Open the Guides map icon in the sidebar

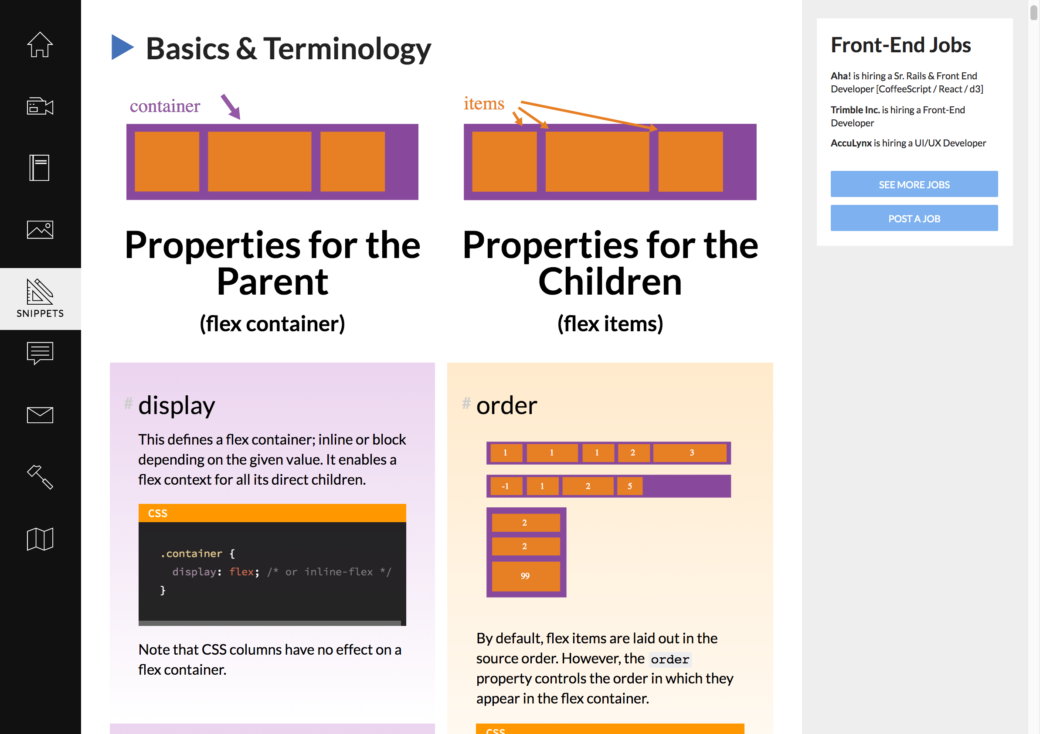pos(40,539)
